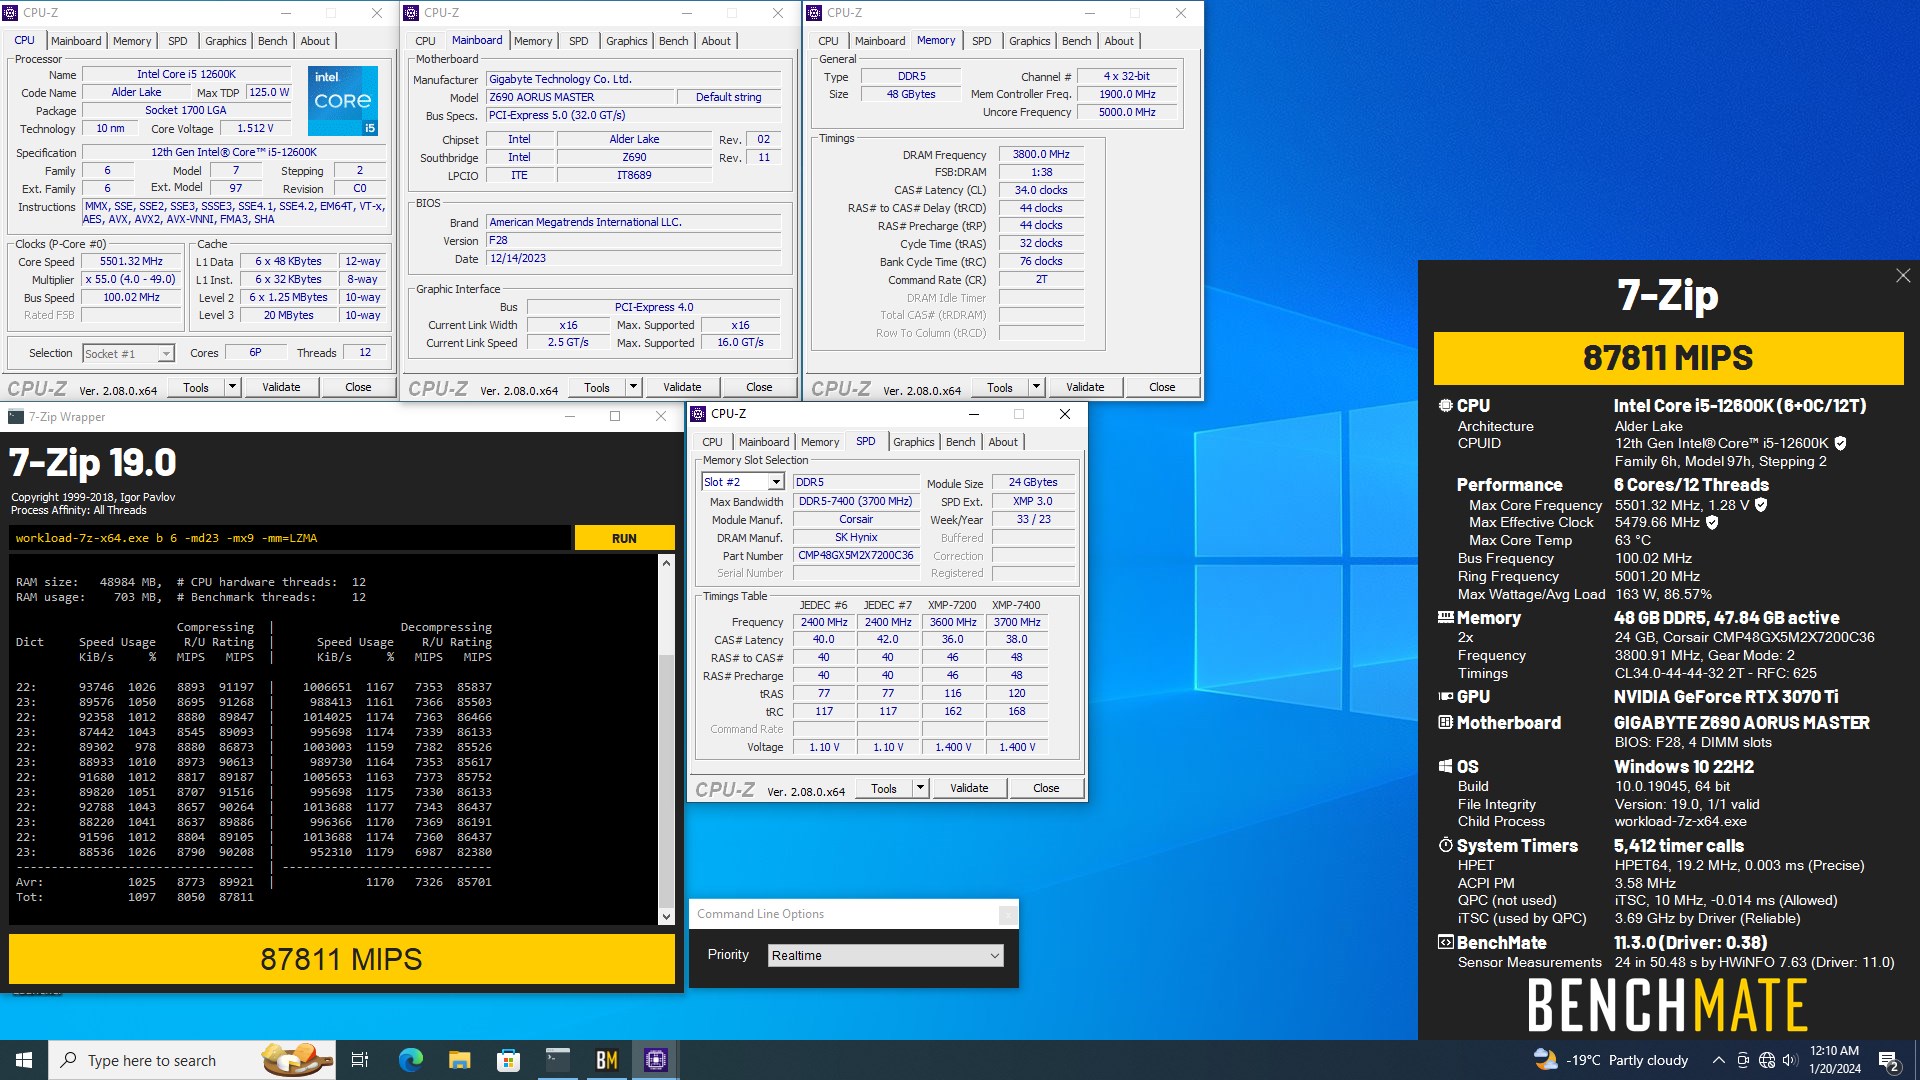Screen dimensions: 1920x1080
Task: Click the workload-7z-x64.exe command line field
Action: [x=290, y=538]
